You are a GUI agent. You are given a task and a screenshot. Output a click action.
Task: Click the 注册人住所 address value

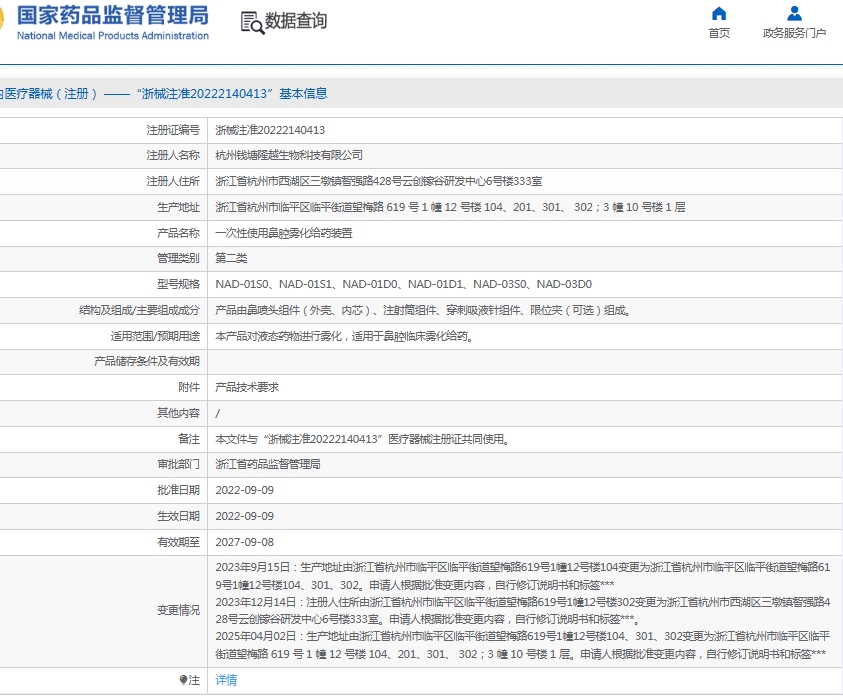click(378, 181)
